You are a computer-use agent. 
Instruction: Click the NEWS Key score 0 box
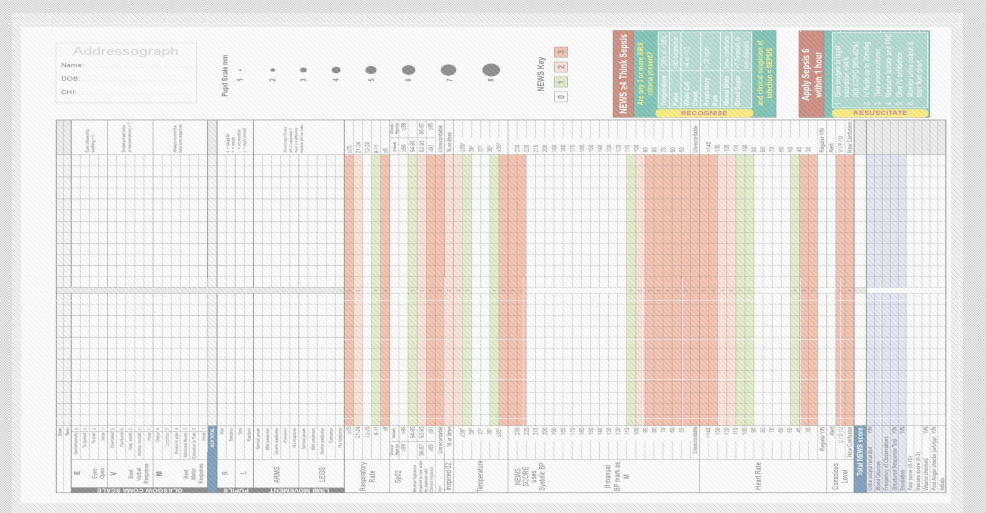coord(561,96)
